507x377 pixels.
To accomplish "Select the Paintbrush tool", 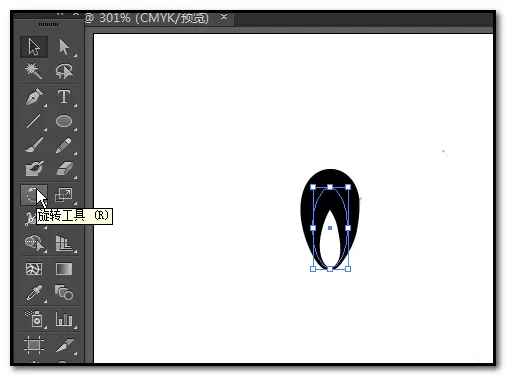I will [34, 145].
